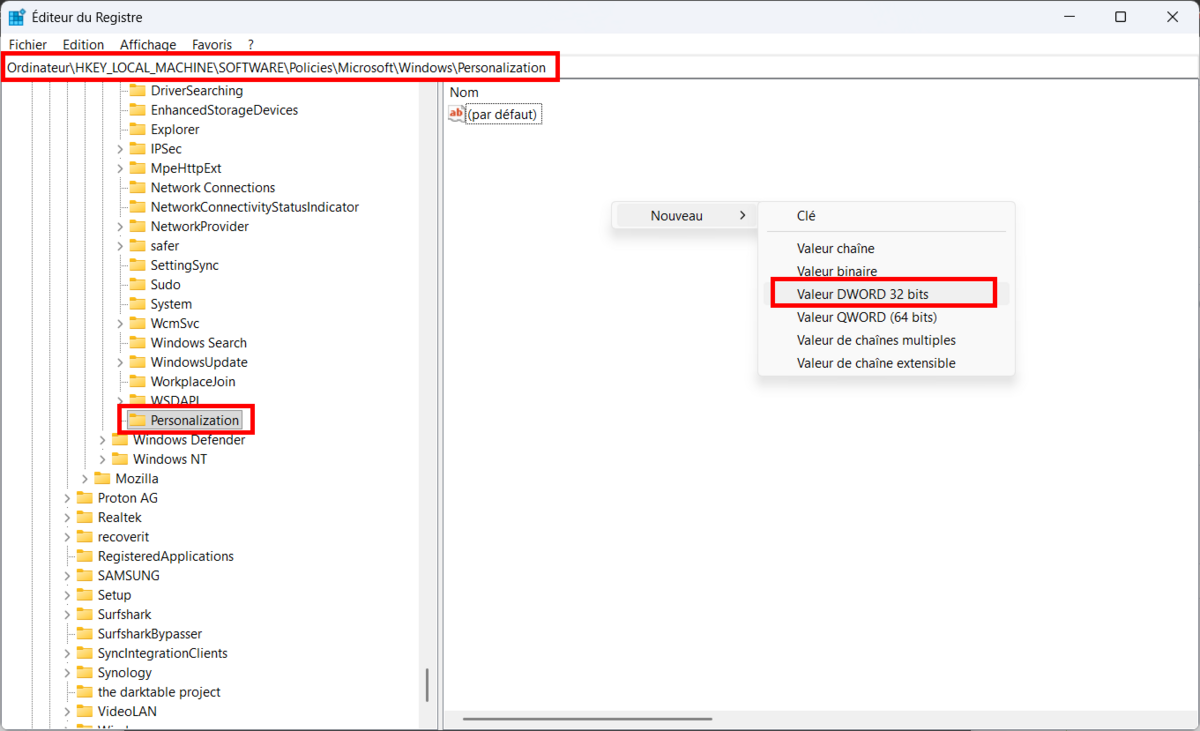1200x731 pixels.
Task: Click the WorkplaceJoin folder icon
Action: 137,382
